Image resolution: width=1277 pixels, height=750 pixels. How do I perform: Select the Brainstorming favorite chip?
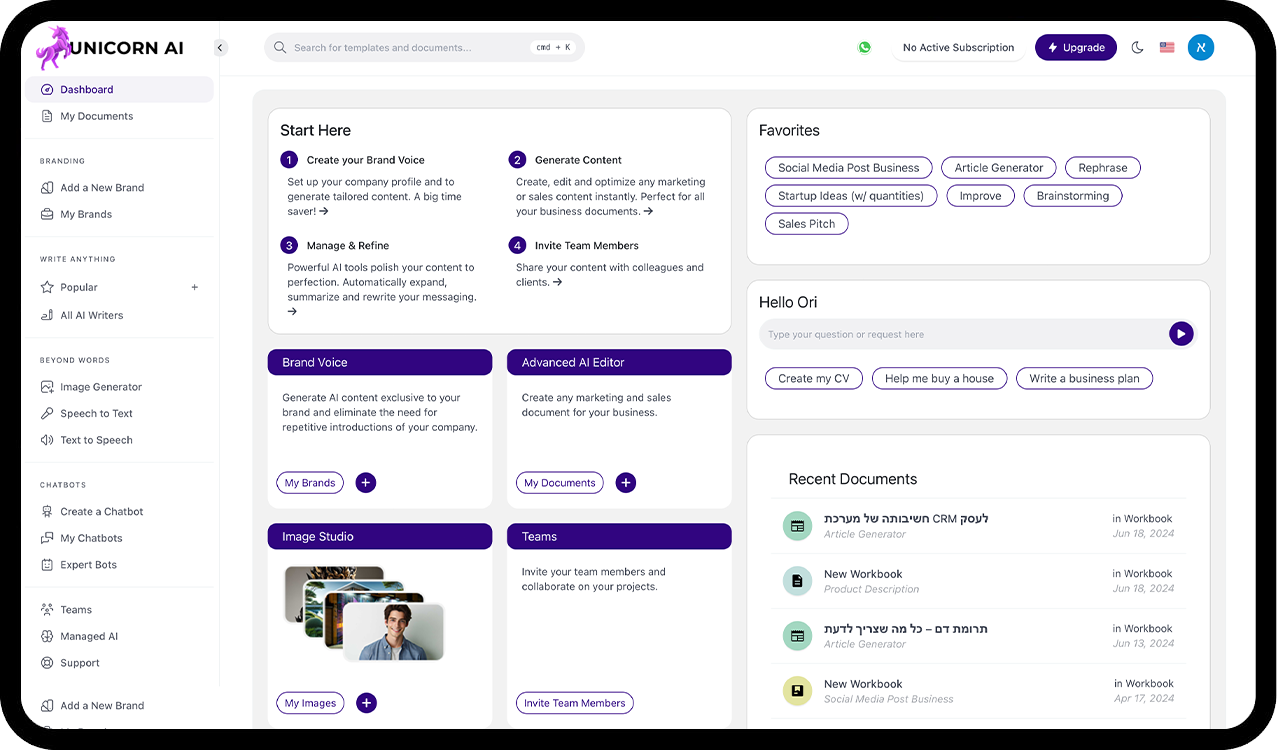(x=1073, y=196)
